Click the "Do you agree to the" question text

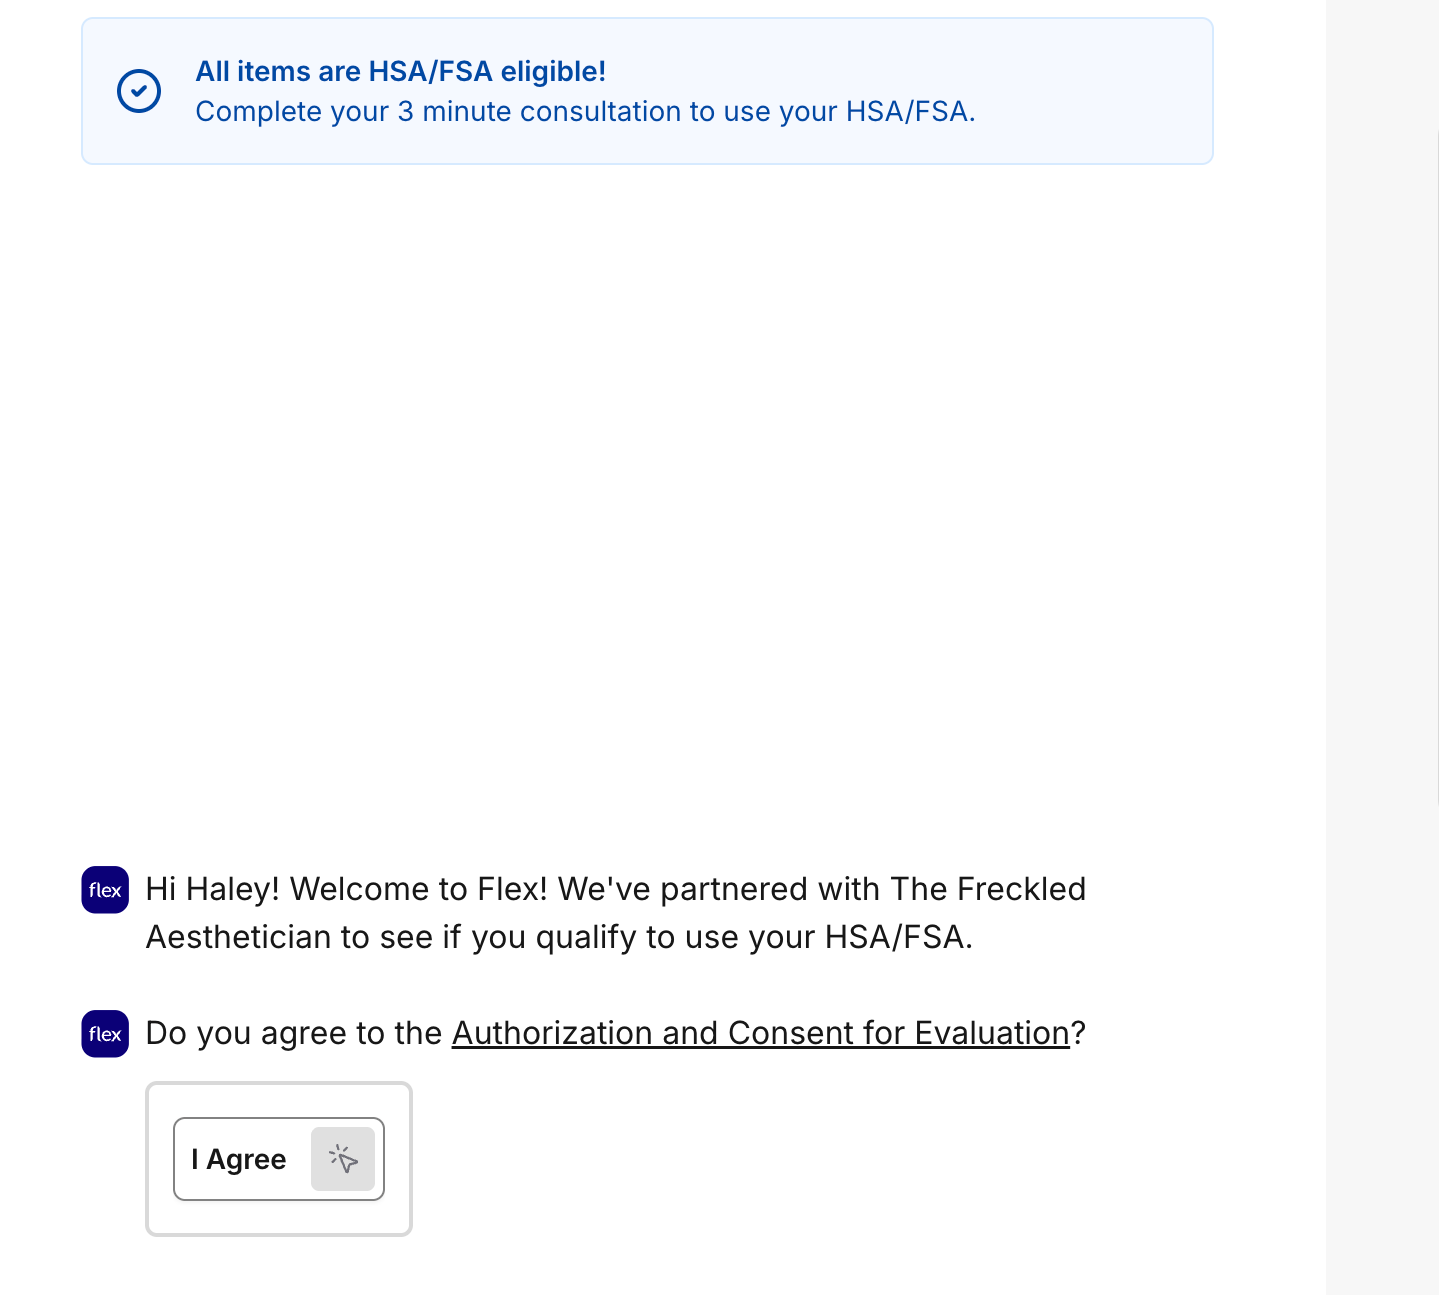293,1033
